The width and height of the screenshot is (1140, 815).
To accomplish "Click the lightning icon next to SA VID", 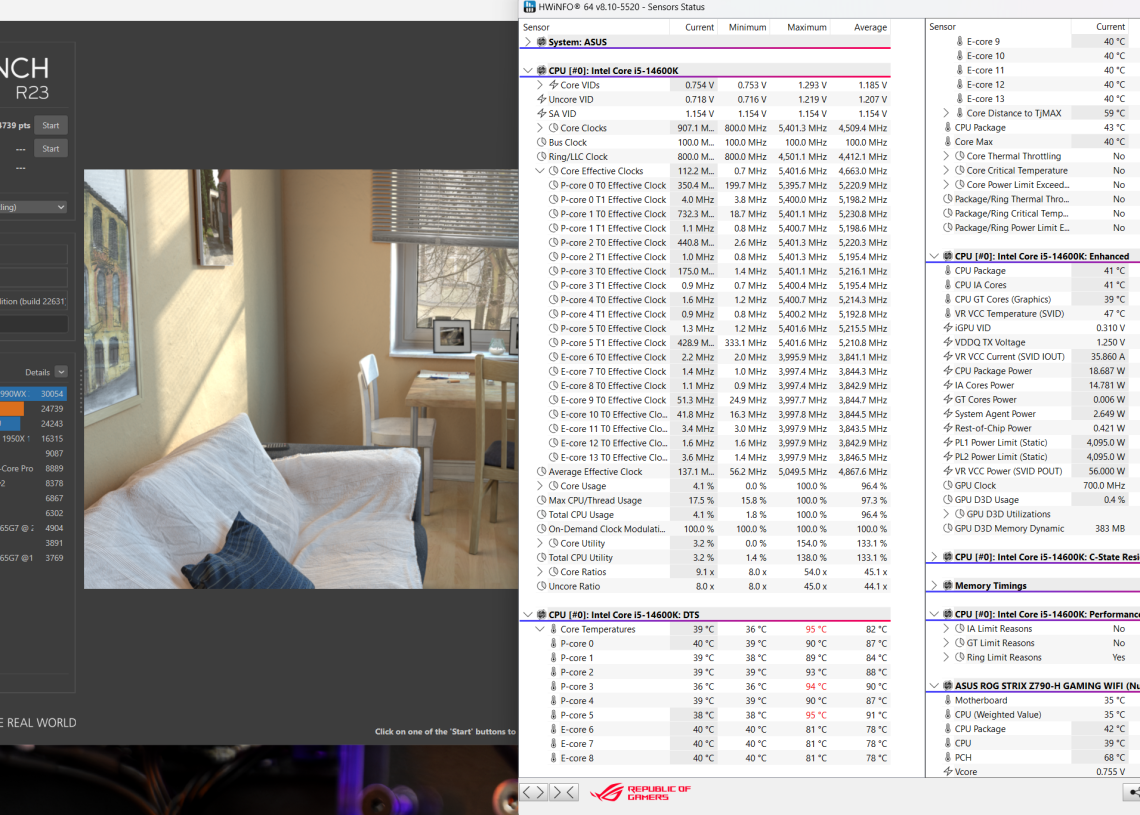I will pyautogui.click(x=542, y=113).
